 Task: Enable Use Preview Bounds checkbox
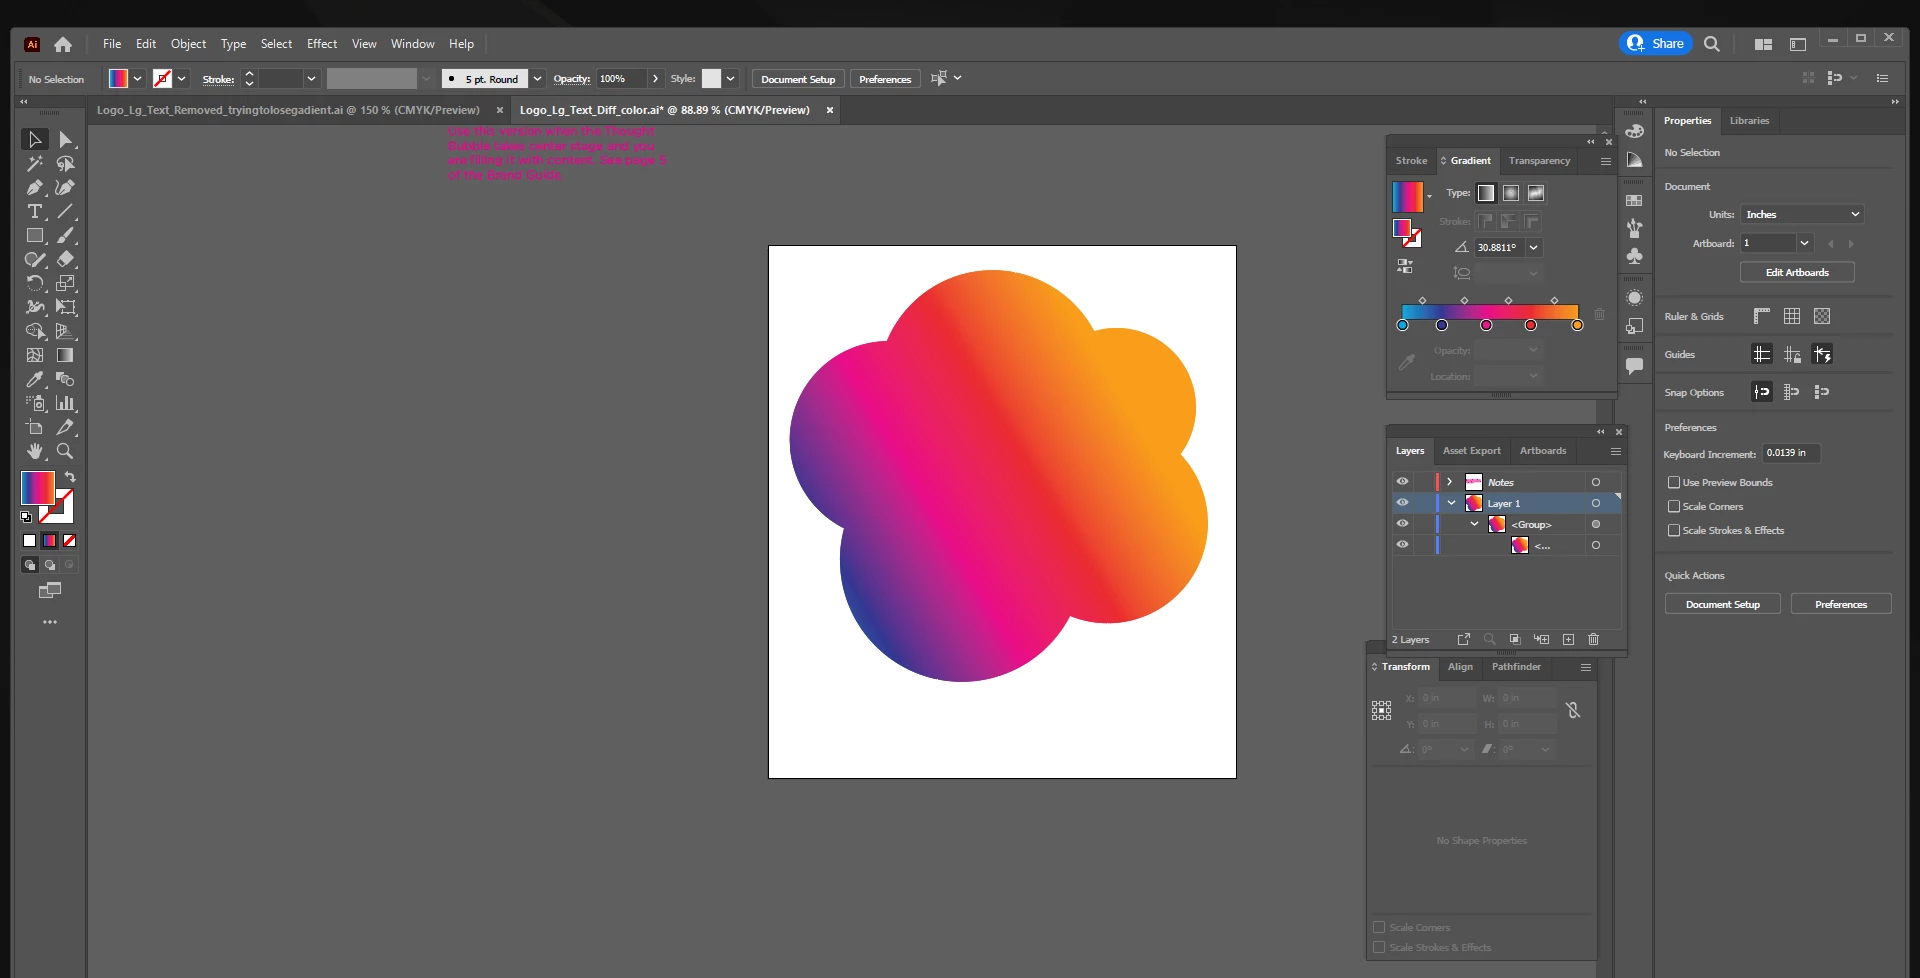click(1673, 482)
